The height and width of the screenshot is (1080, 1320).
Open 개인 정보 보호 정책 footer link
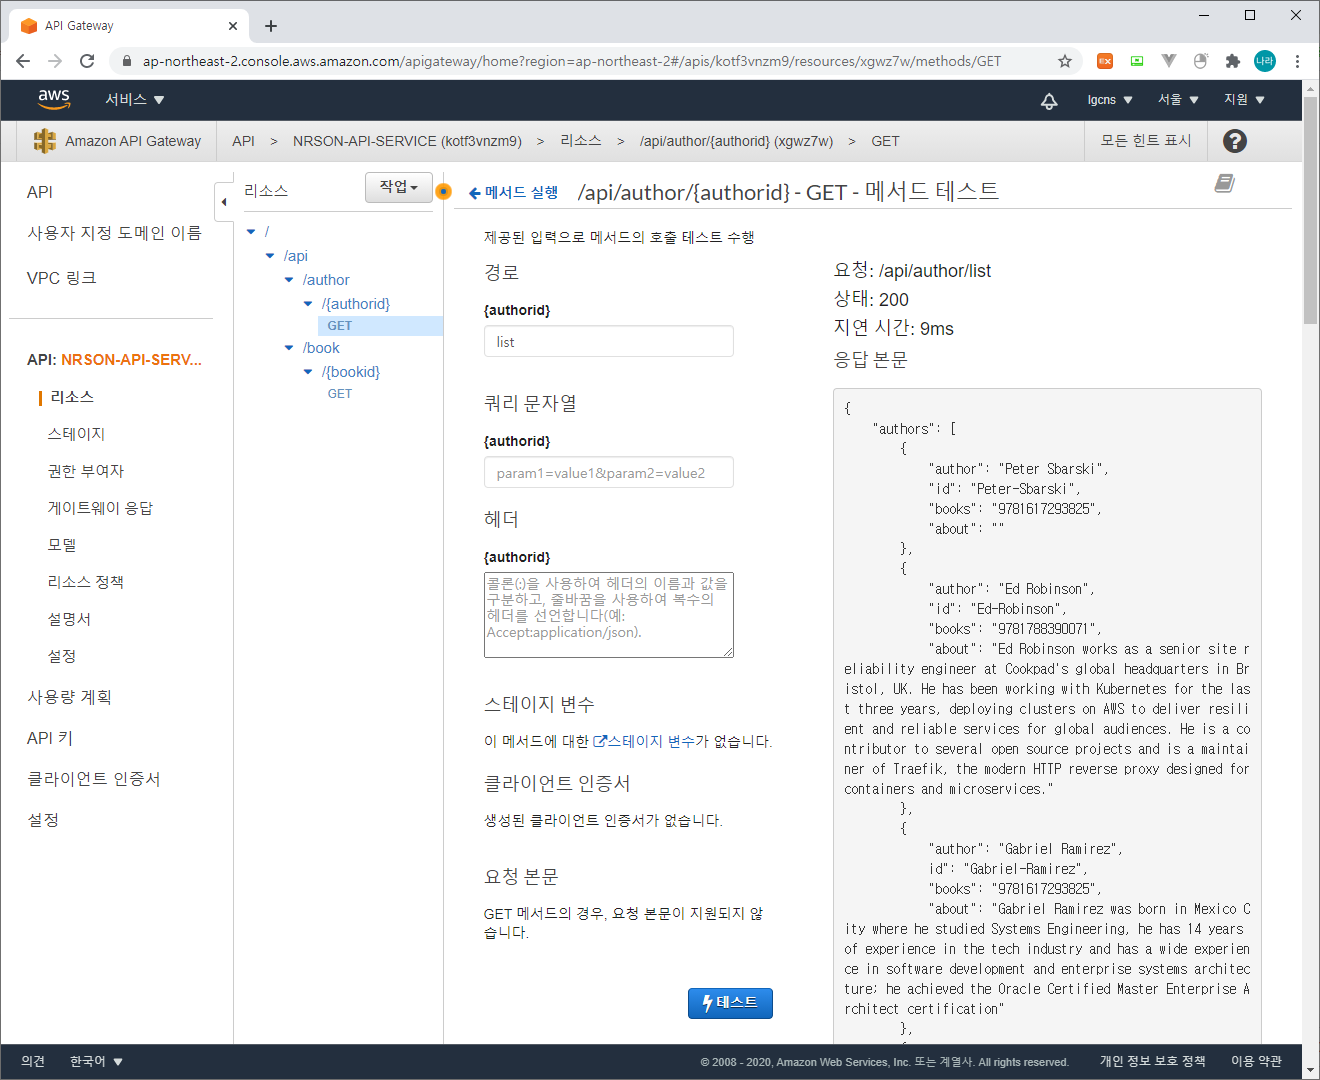pyautogui.click(x=1153, y=1061)
